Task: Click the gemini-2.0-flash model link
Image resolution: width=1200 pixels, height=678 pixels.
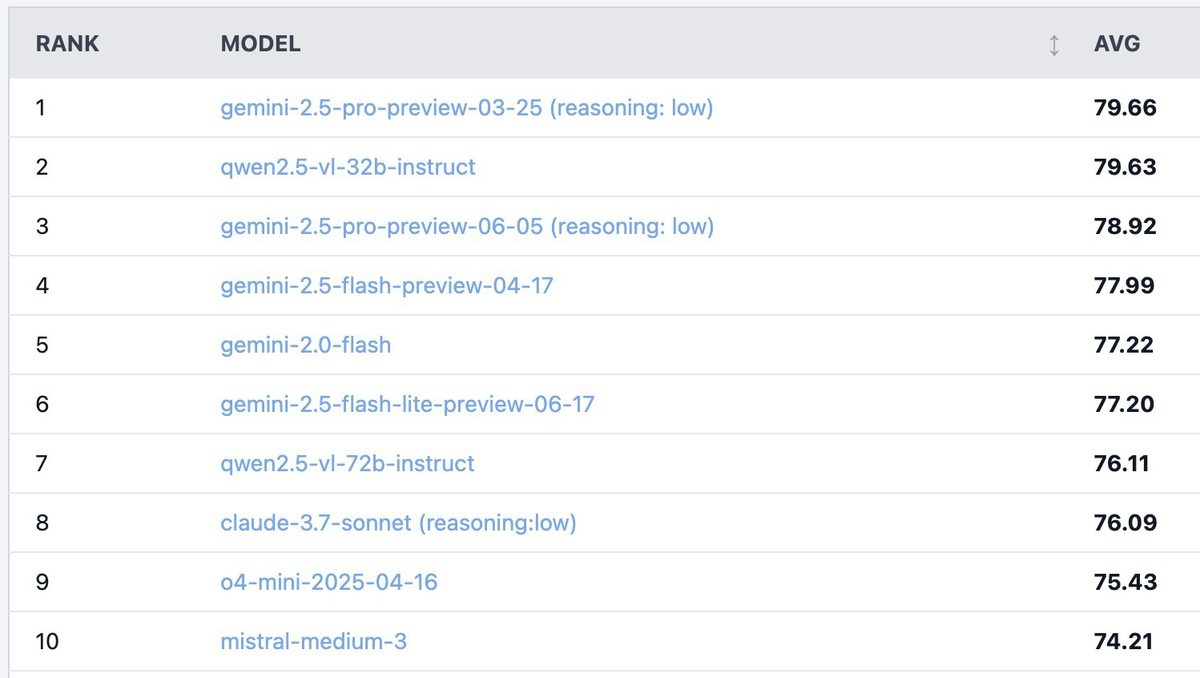Action: point(305,345)
